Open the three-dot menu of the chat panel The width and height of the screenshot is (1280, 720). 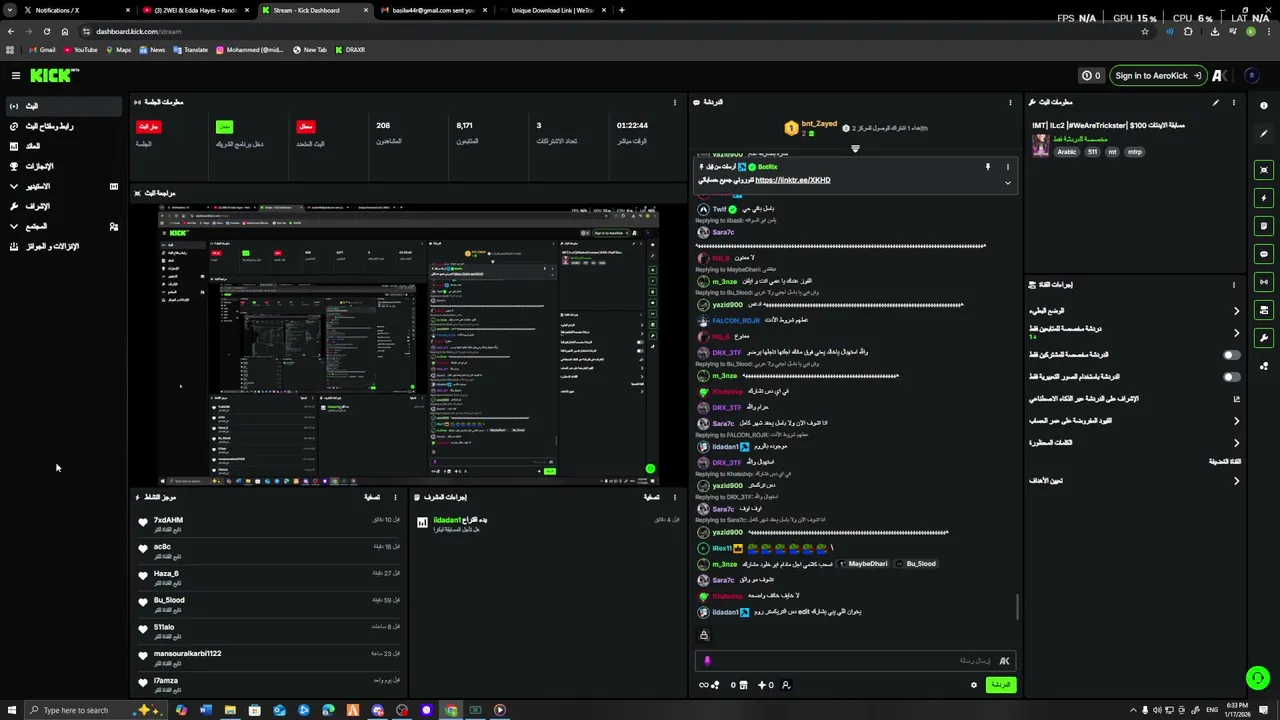pos(1009,102)
